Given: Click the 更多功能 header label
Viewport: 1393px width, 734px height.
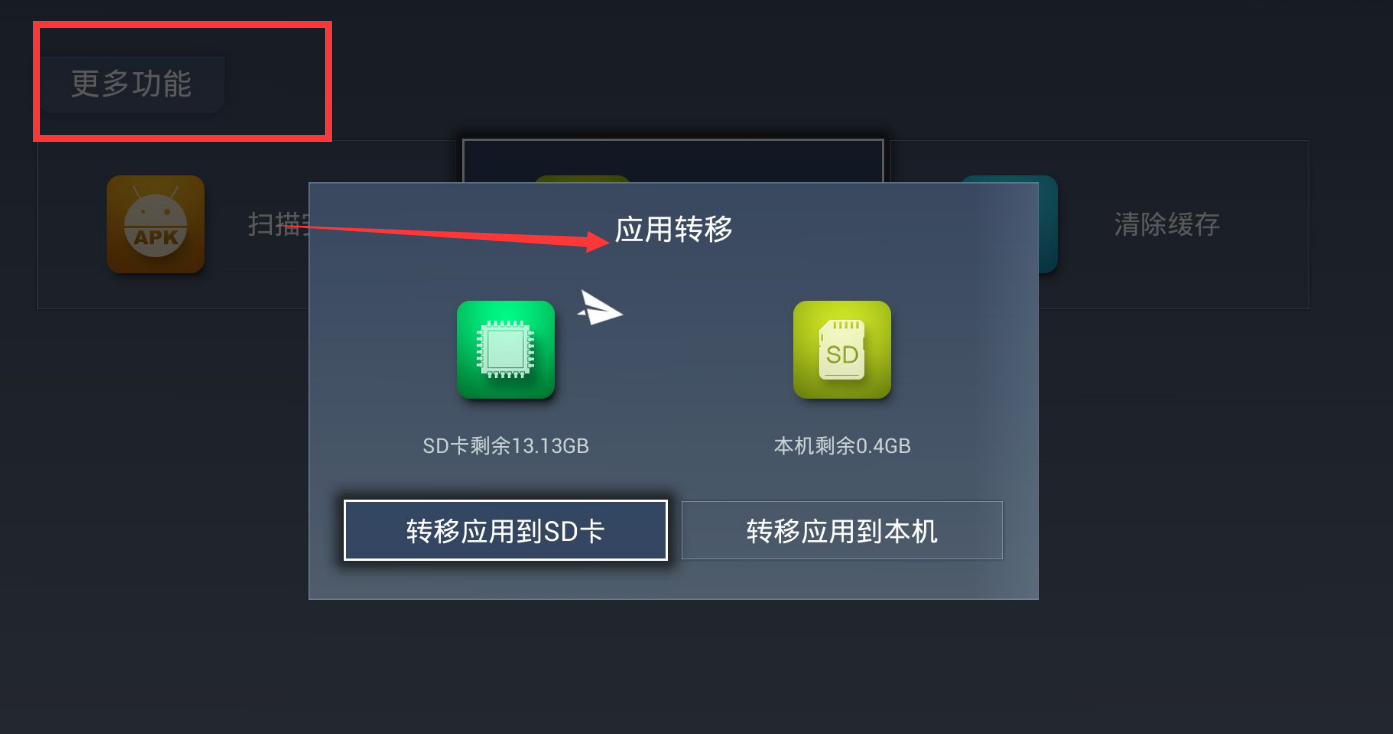Looking at the screenshot, I should point(131,84).
